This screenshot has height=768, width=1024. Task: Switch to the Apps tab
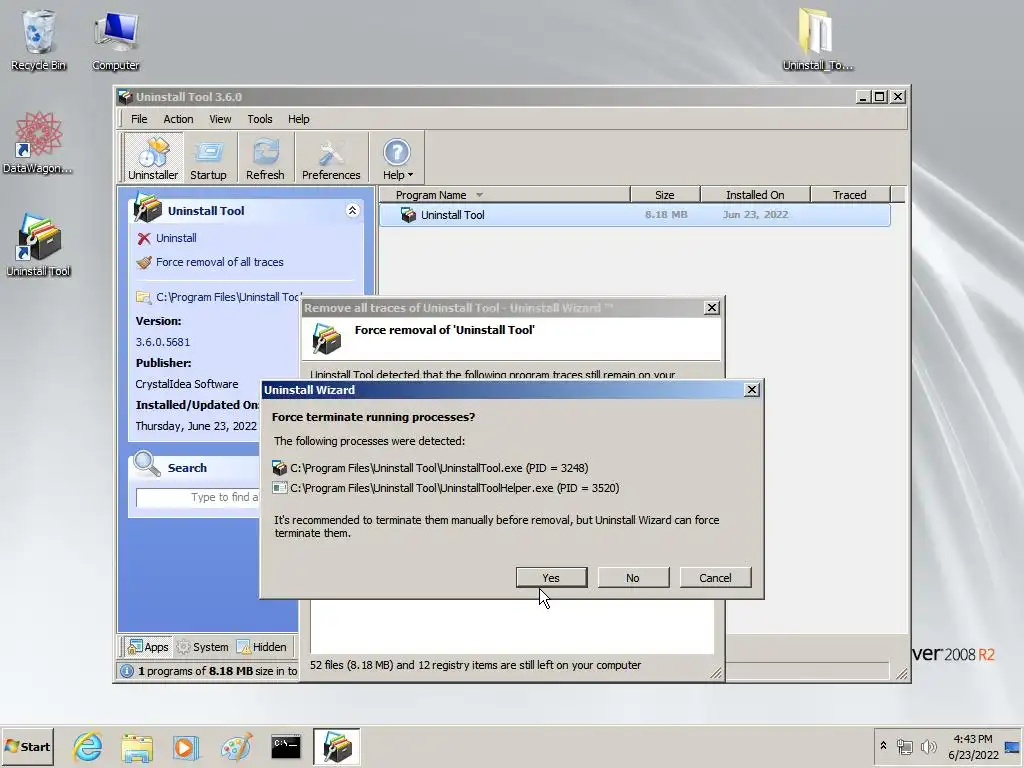149,647
